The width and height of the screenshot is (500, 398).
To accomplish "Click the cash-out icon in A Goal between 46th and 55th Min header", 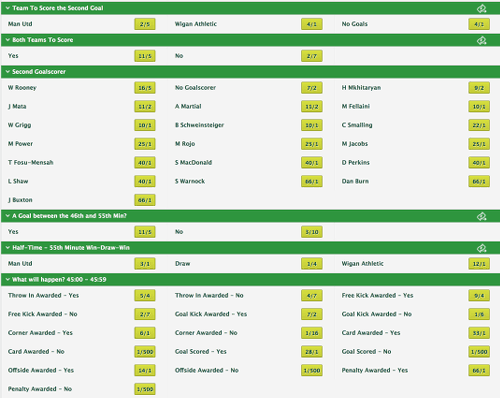I will tap(481, 216).
